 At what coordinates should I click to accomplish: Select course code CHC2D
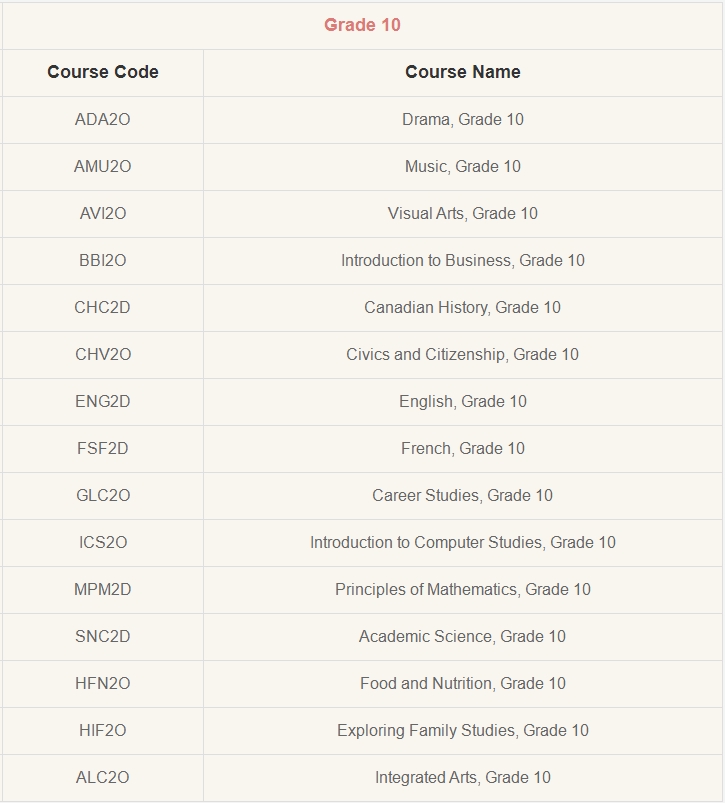102,307
